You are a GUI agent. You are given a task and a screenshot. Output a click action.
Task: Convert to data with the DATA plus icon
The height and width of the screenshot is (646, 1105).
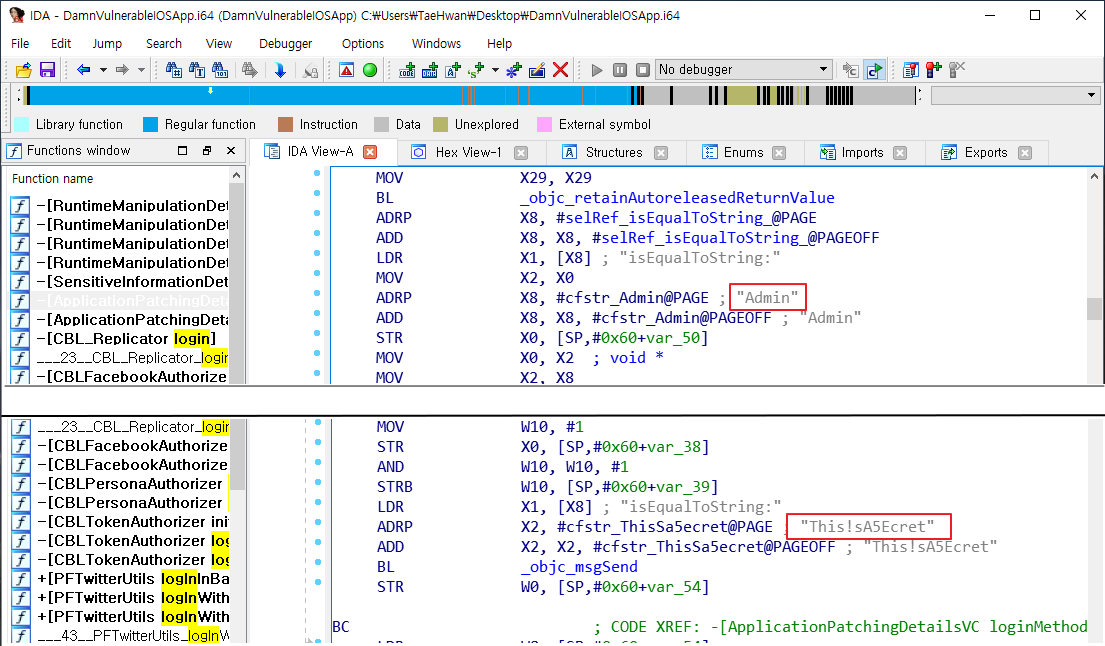coord(430,70)
